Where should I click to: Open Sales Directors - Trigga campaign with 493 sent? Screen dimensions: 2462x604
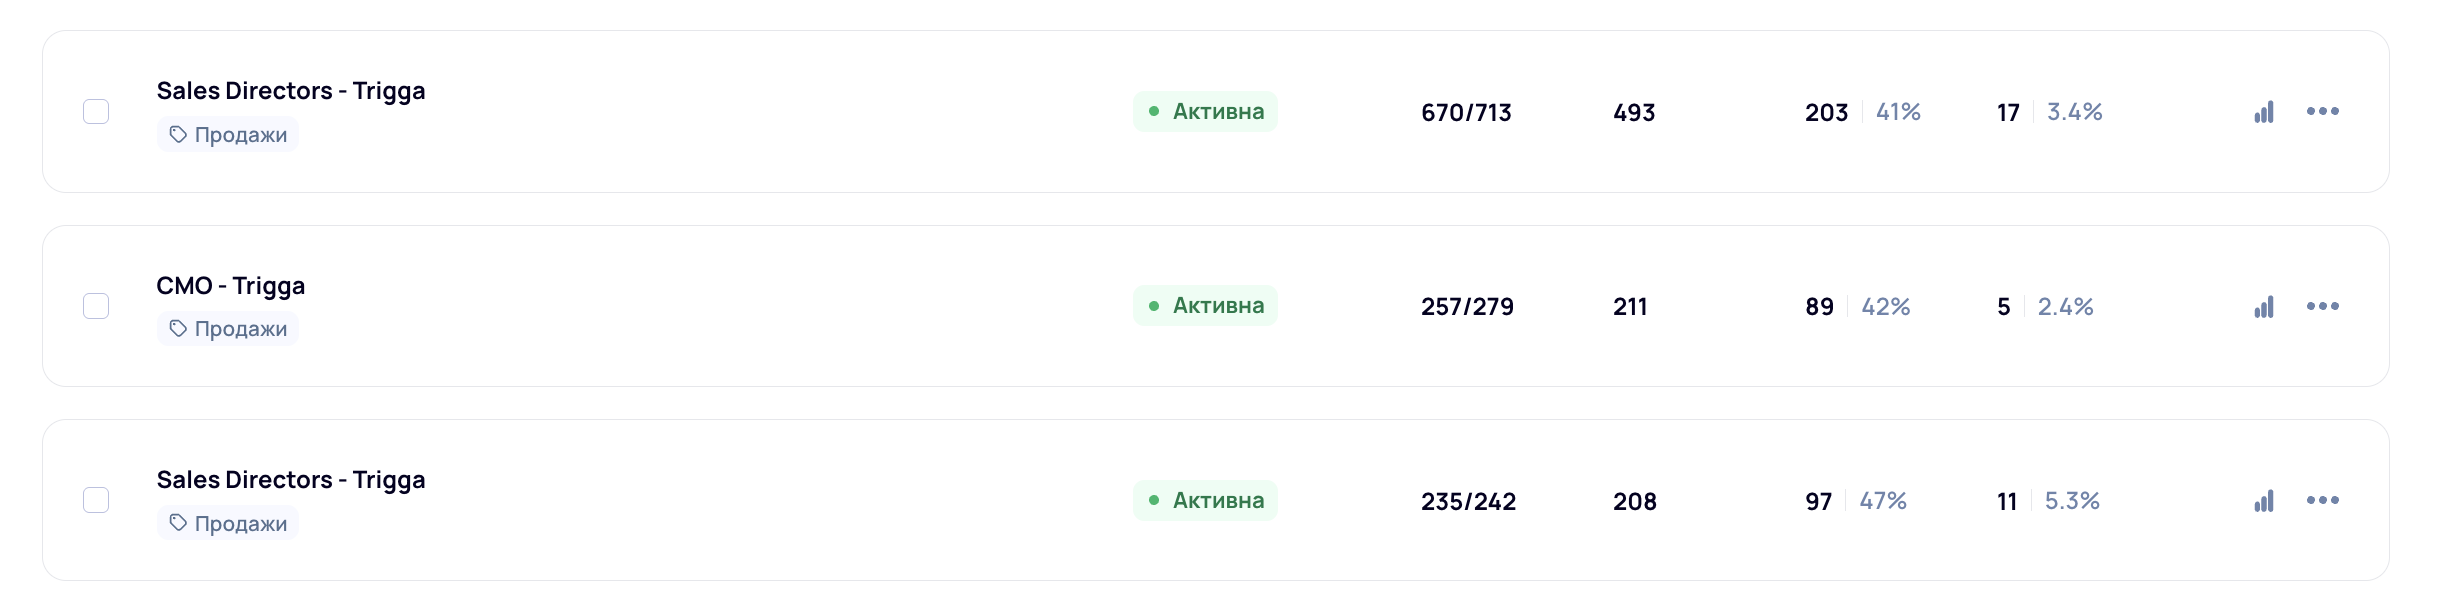point(291,91)
